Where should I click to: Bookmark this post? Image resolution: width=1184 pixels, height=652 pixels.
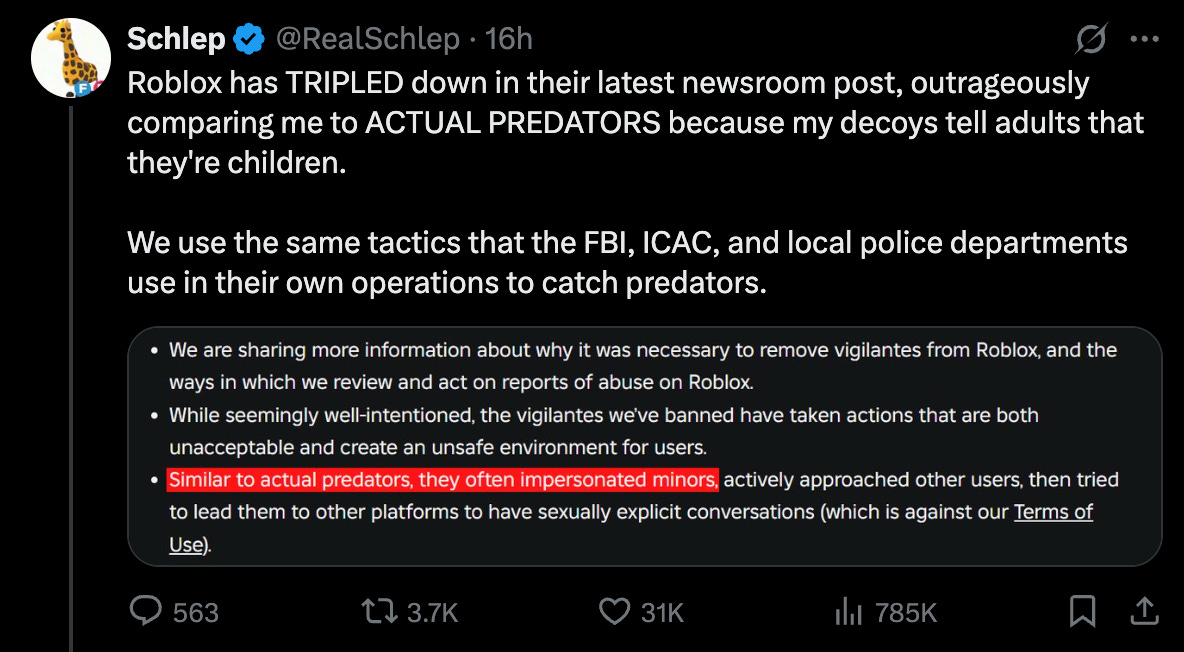[1082, 612]
